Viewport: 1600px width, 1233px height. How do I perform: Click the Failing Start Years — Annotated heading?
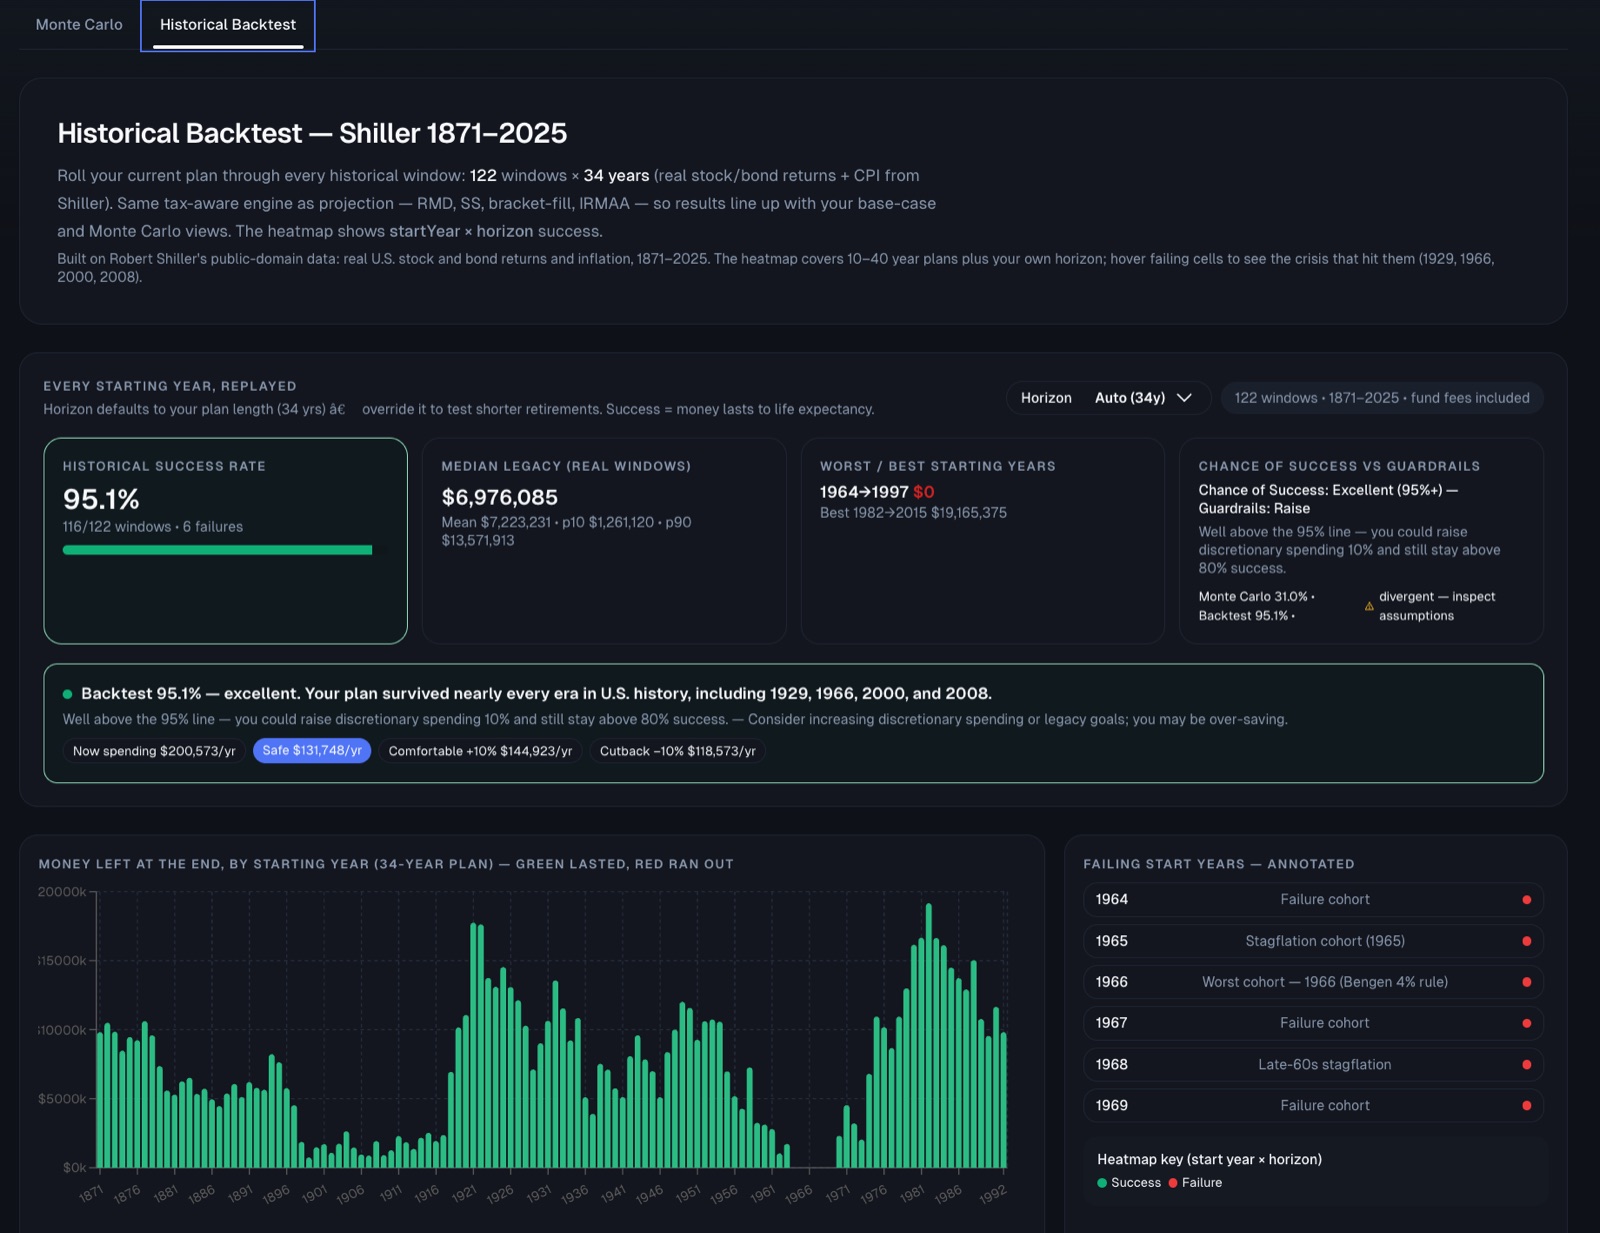point(1219,864)
